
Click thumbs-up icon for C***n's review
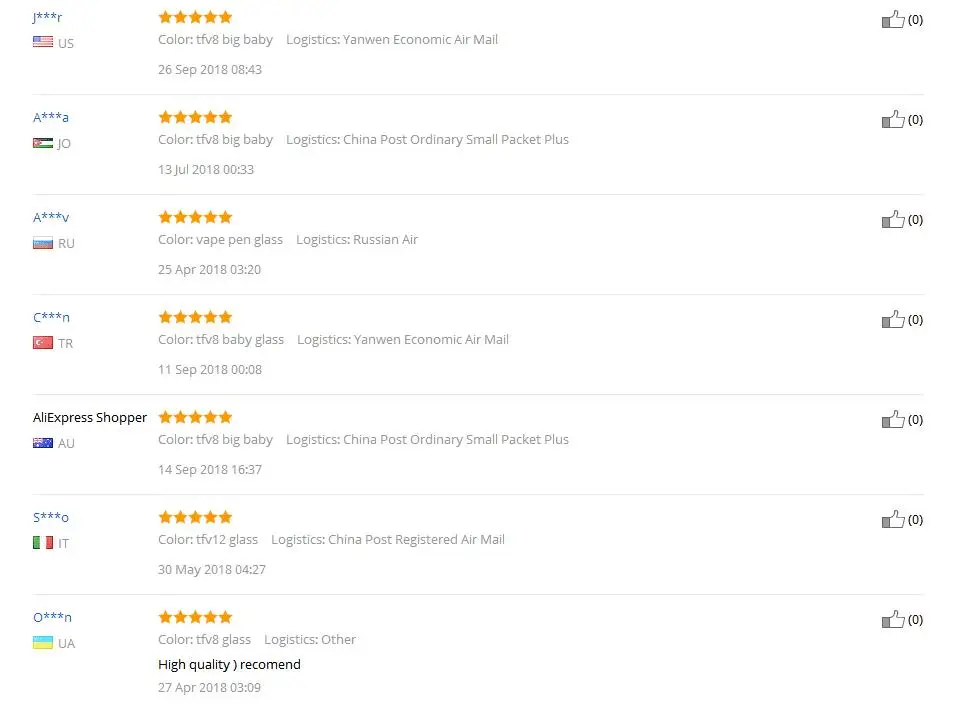[893, 319]
